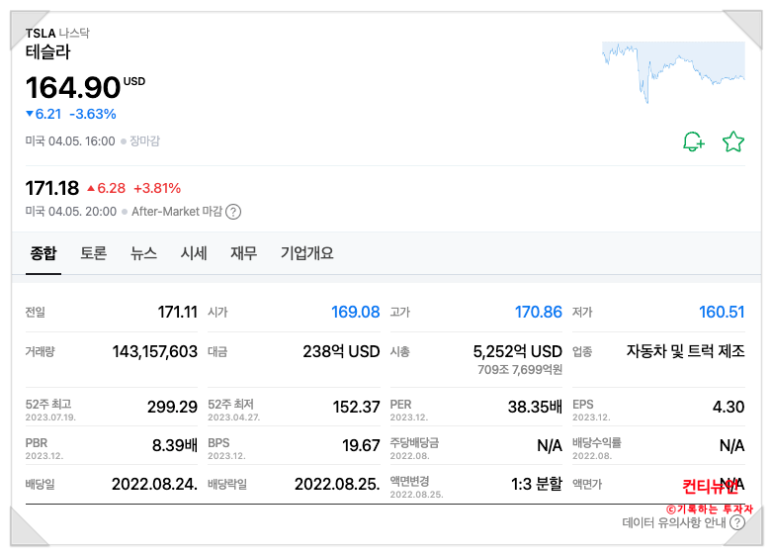This screenshot has height=556, width=773.
Task: Click the previous close value 171.11
Action: (177, 312)
